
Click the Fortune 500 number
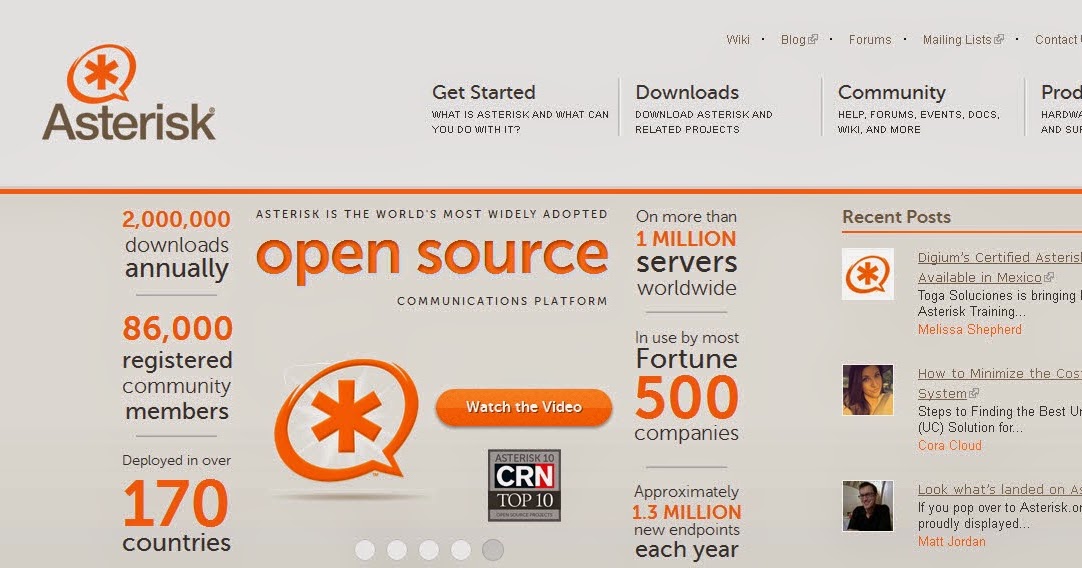pos(687,398)
